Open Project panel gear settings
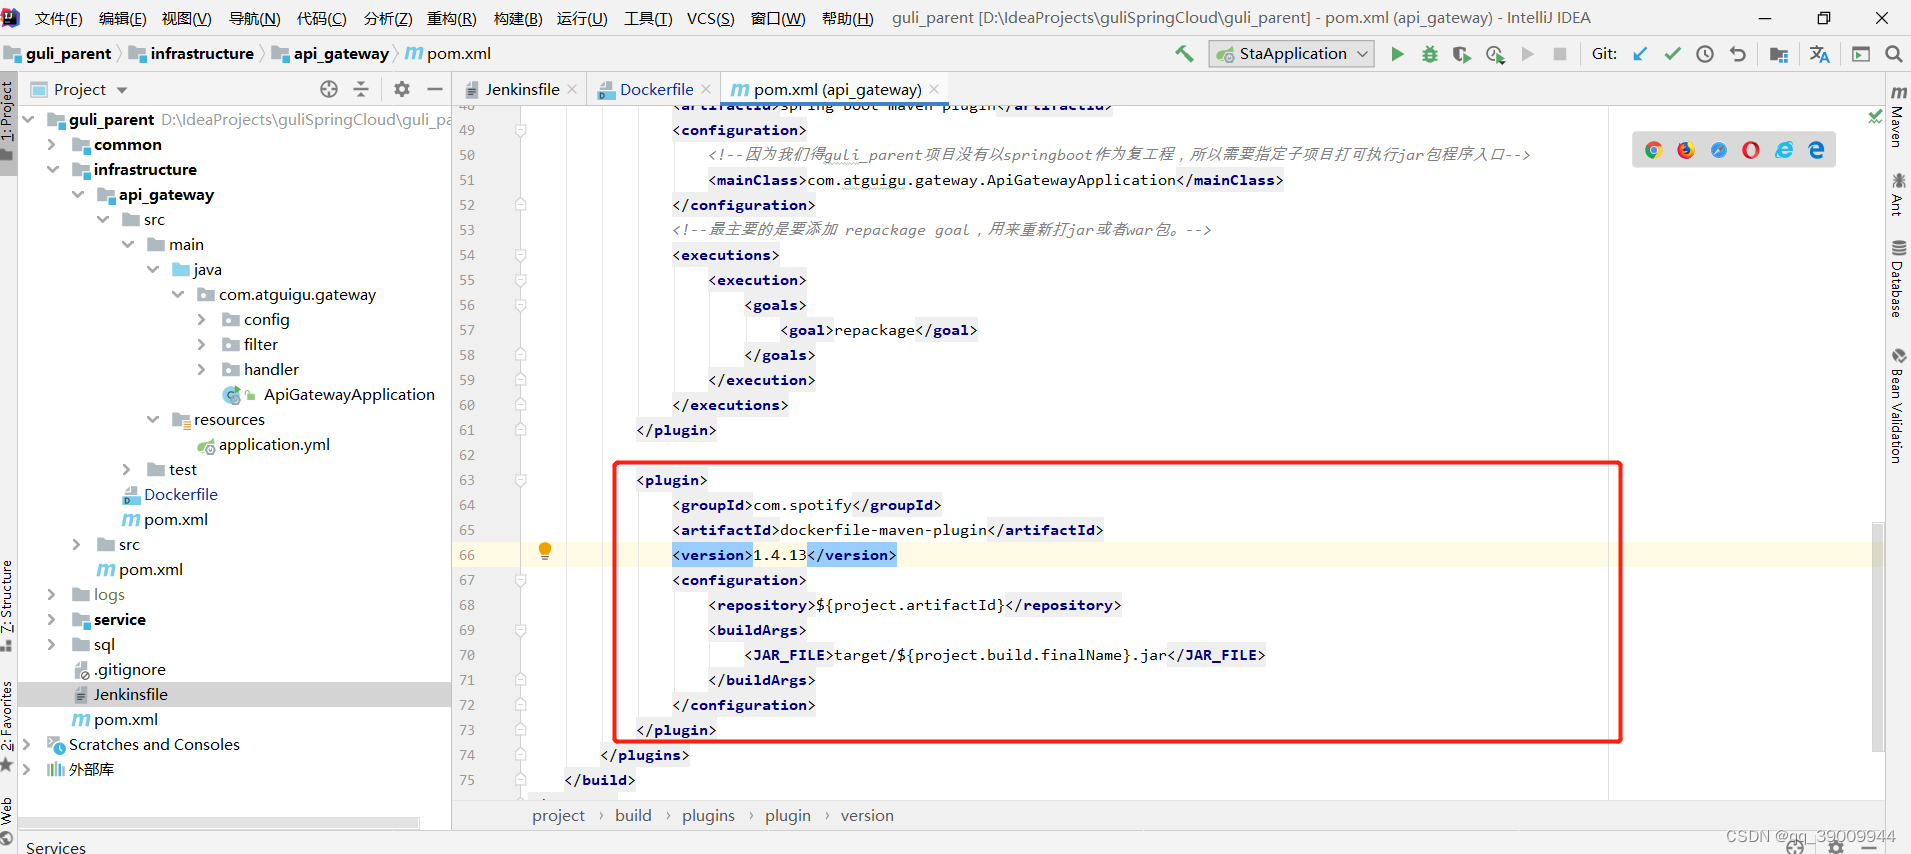This screenshot has height=854, width=1911. tap(402, 89)
